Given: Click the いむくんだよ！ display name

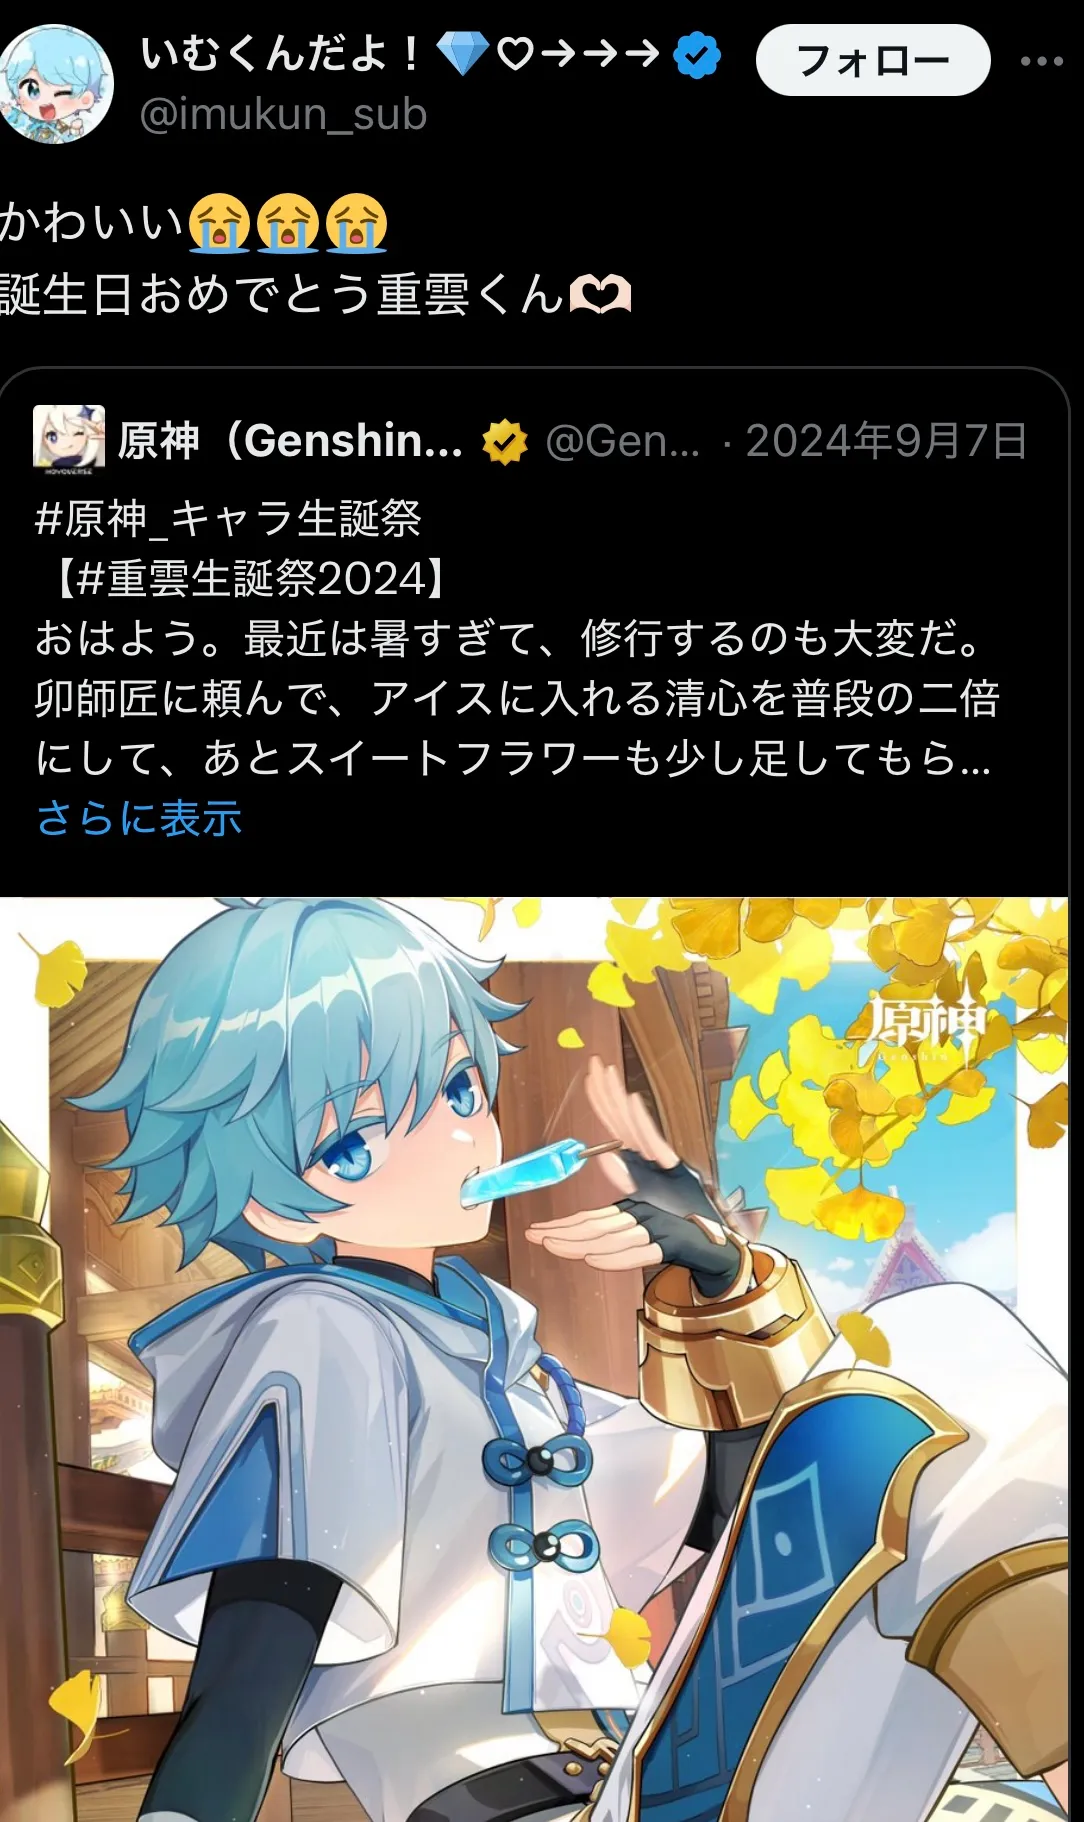Looking at the screenshot, I should coord(280,54).
